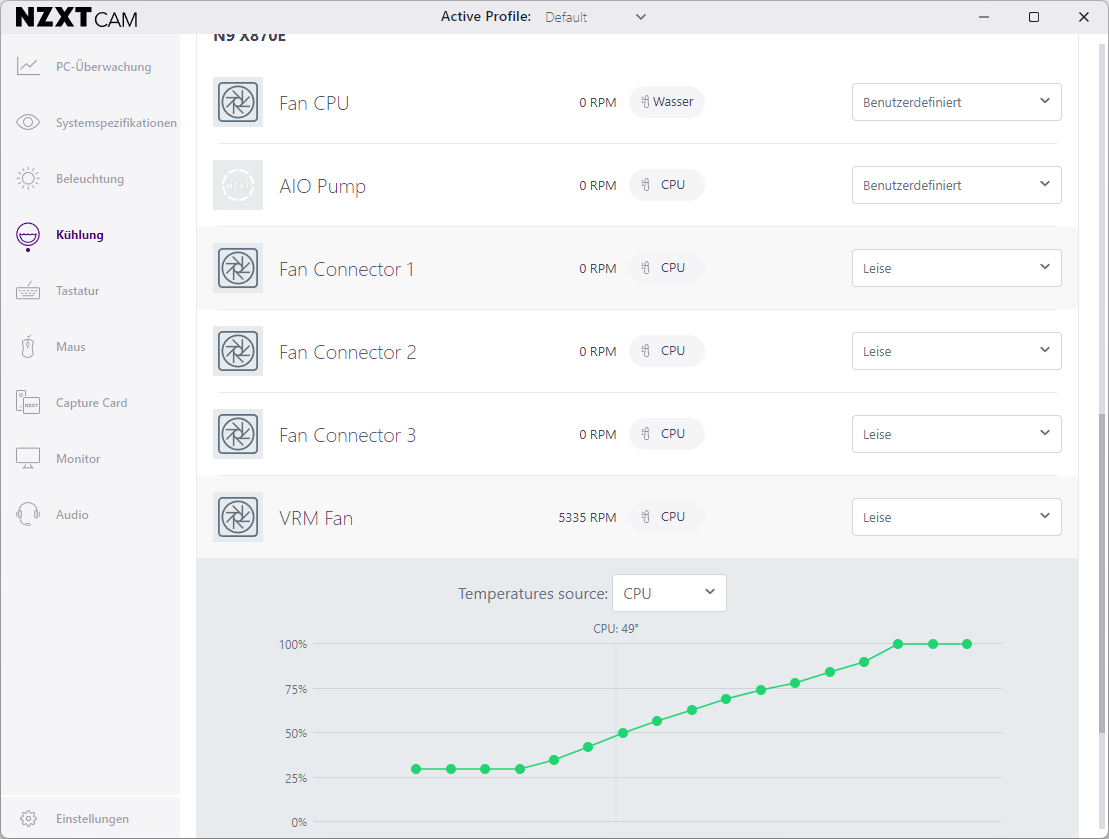Select the Tastatur keyboard icon
The width and height of the screenshot is (1109, 839).
(28, 291)
